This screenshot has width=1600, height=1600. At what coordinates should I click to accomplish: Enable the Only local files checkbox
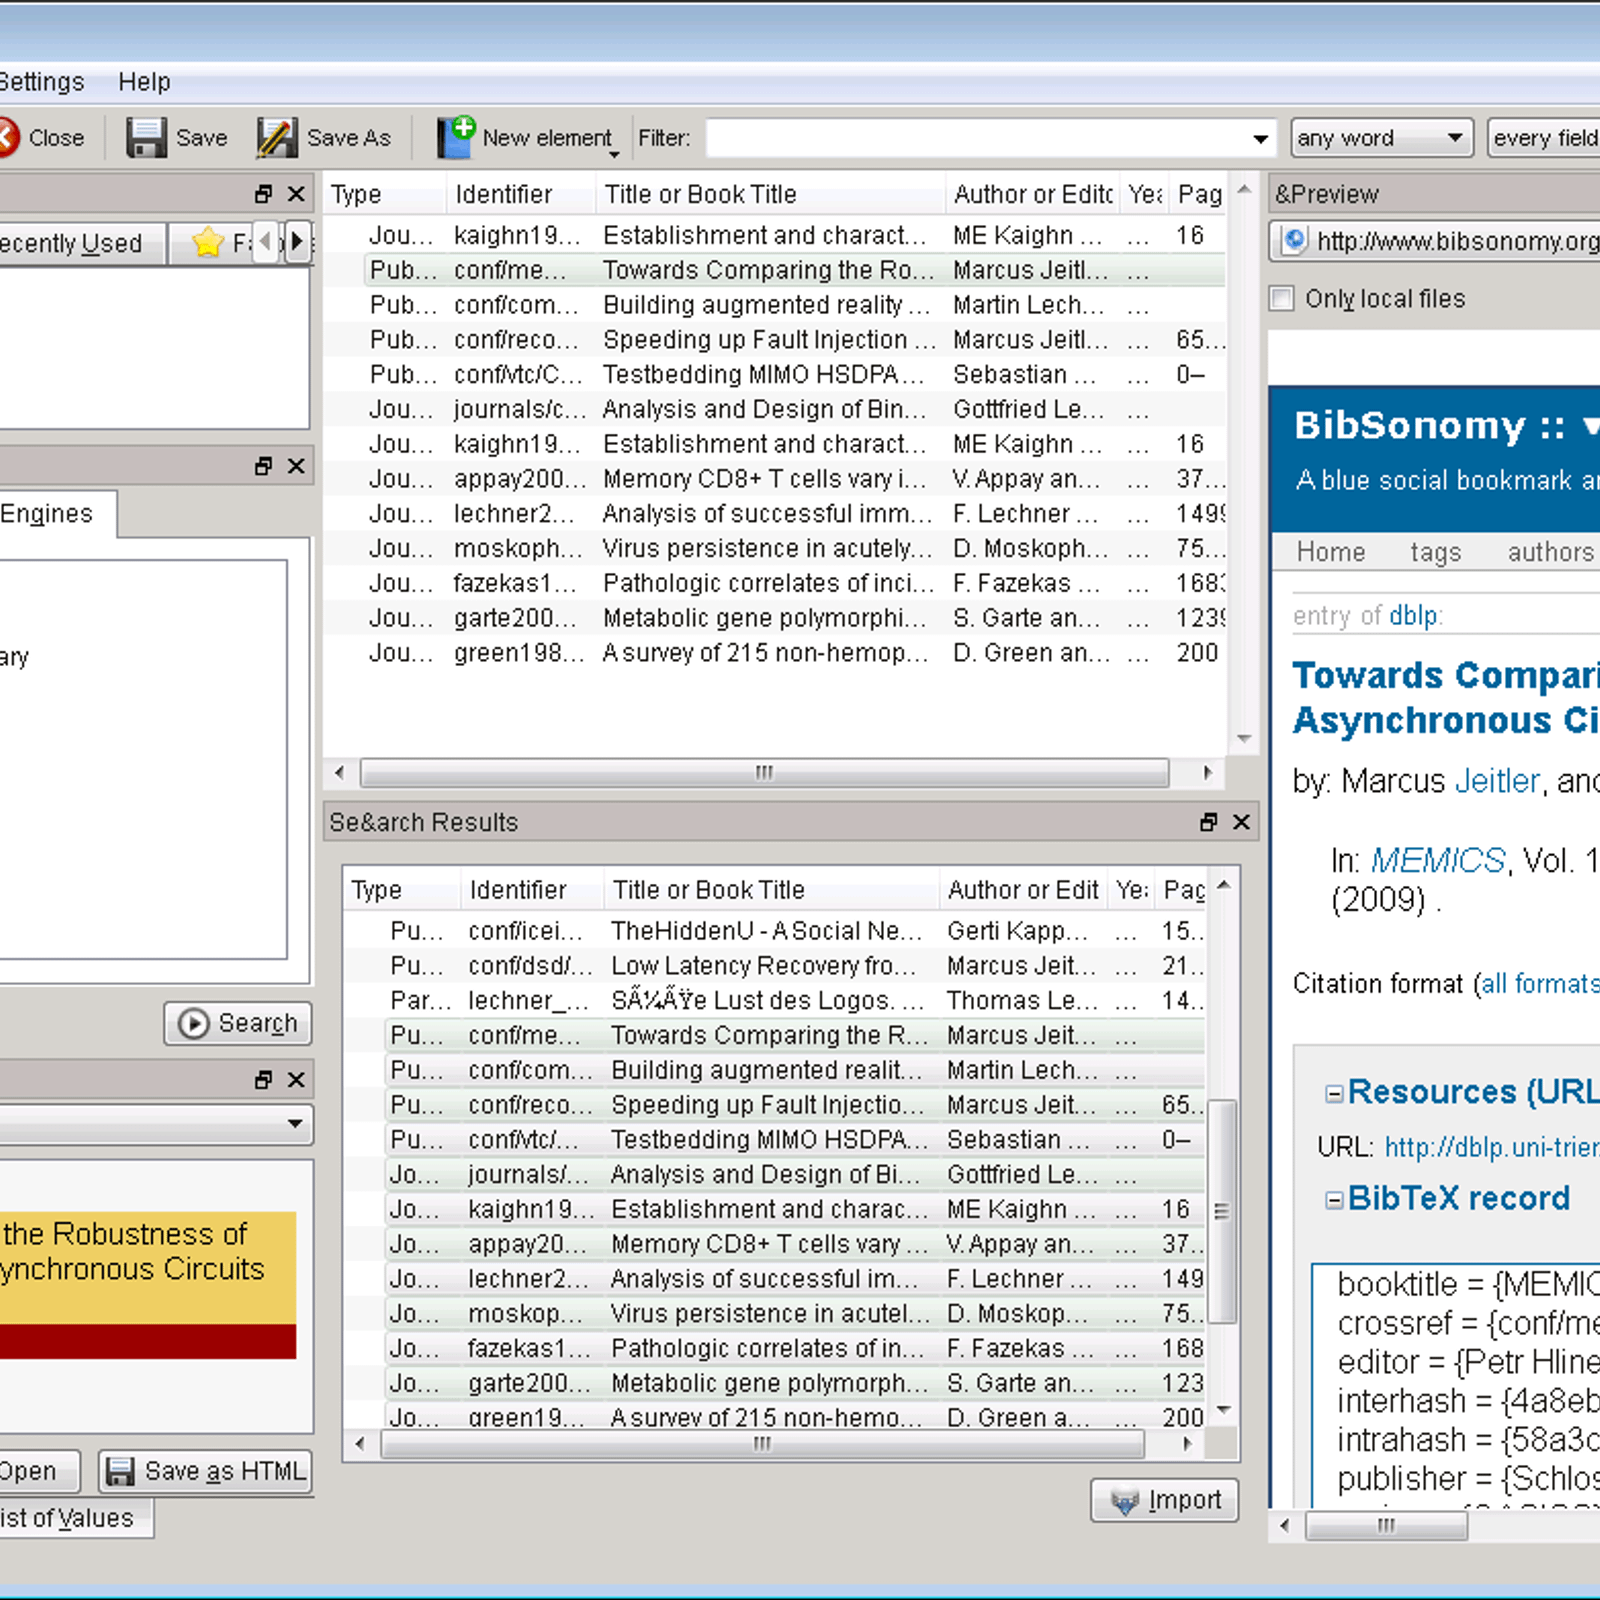(1282, 299)
